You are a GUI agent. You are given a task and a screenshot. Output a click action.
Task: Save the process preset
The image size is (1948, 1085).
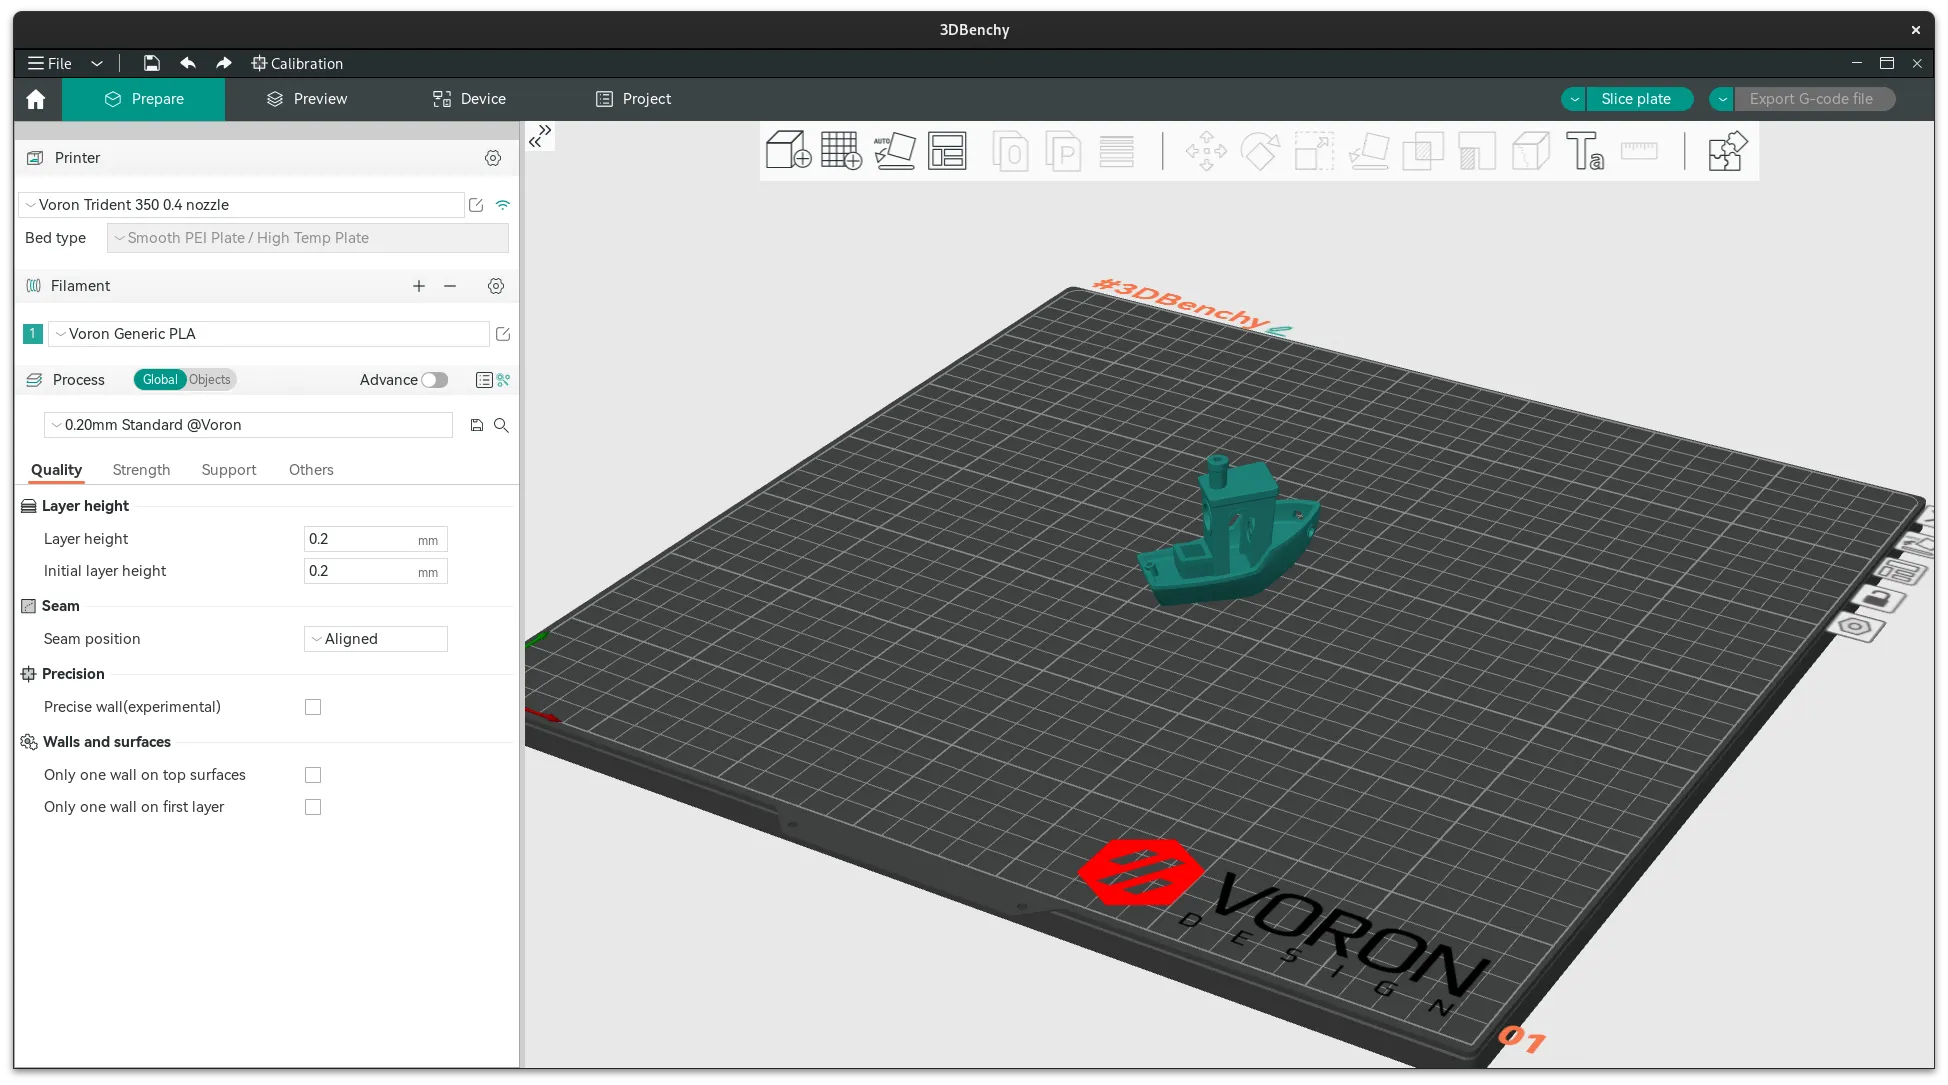pos(477,425)
